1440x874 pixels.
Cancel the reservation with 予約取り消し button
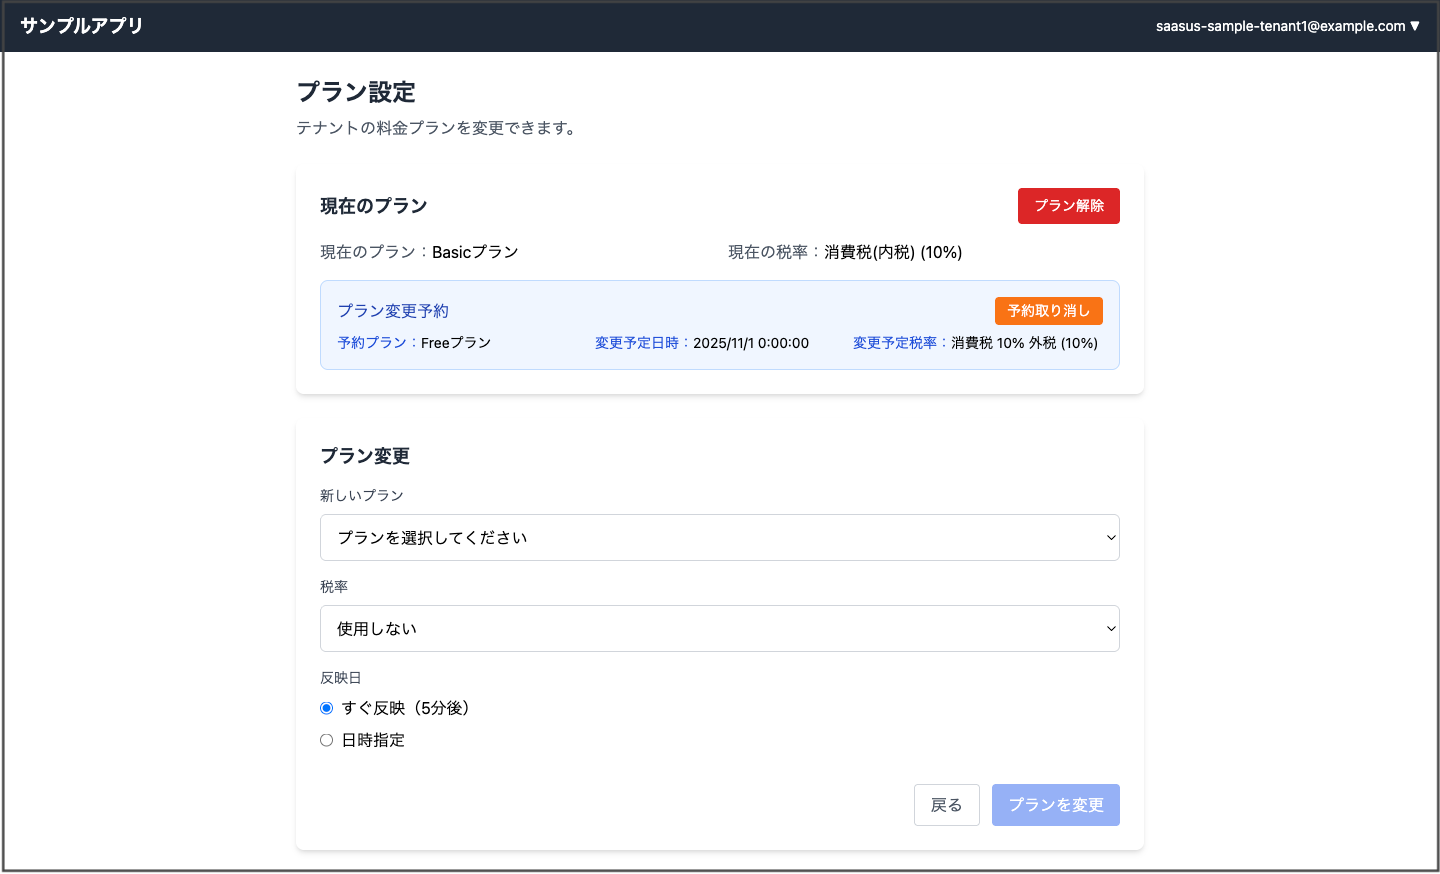[x=1048, y=311]
